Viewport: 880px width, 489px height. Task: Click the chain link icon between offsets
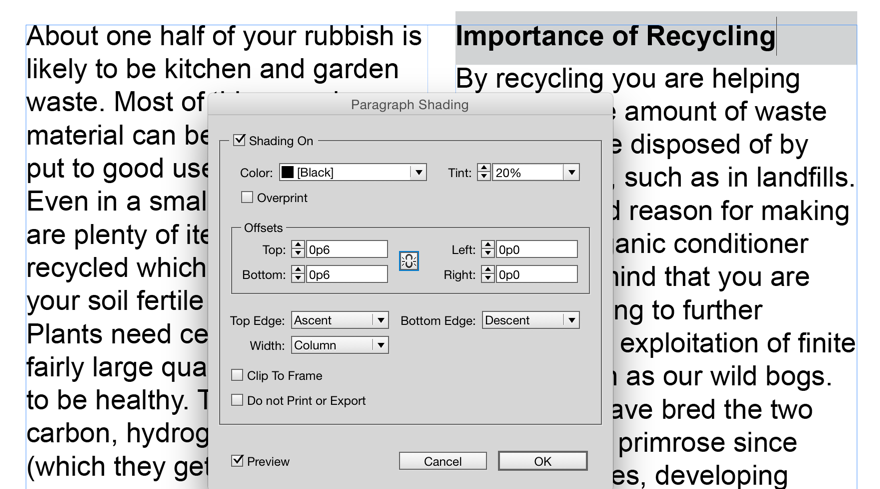point(409,261)
